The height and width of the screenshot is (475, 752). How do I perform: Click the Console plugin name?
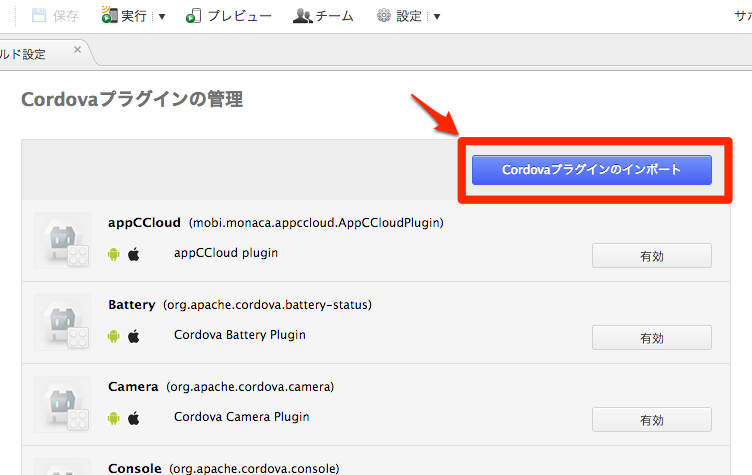coord(134,468)
